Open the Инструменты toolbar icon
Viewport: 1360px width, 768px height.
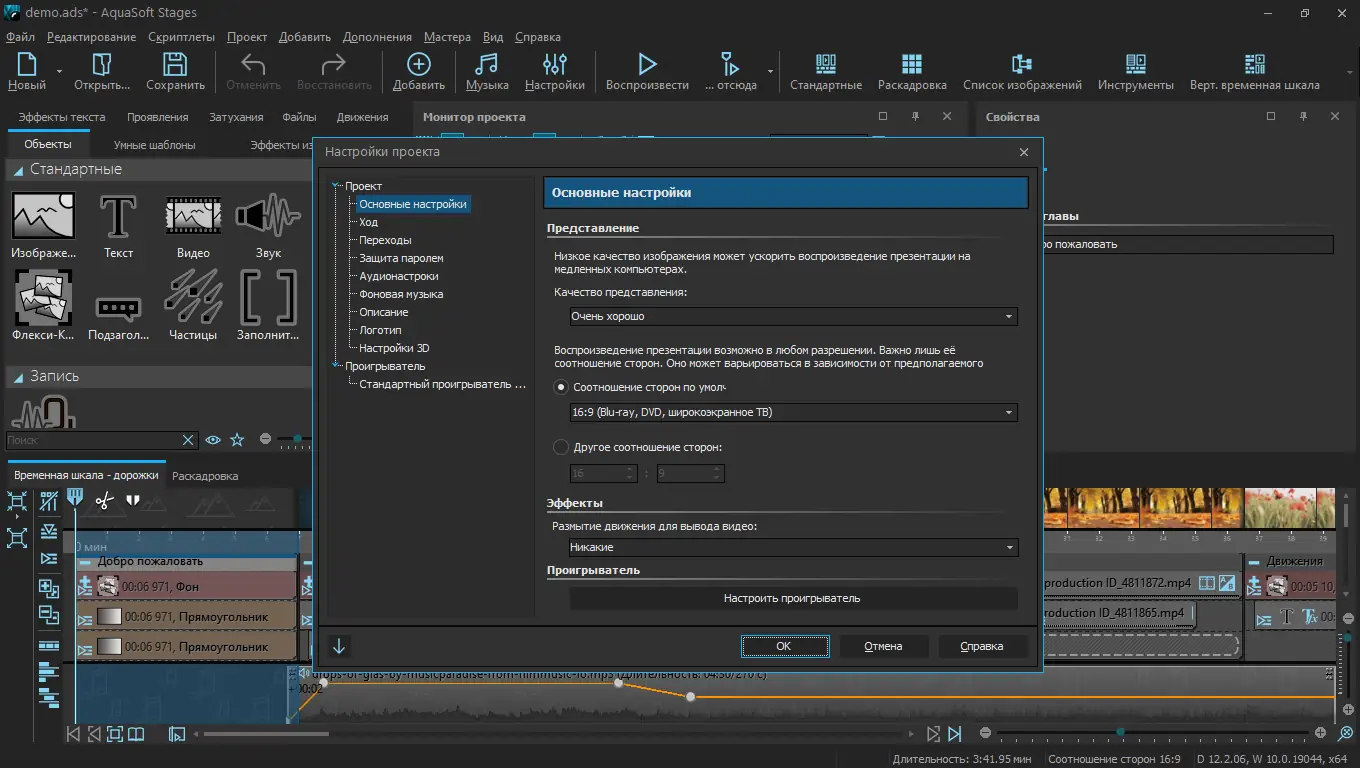click(1135, 65)
